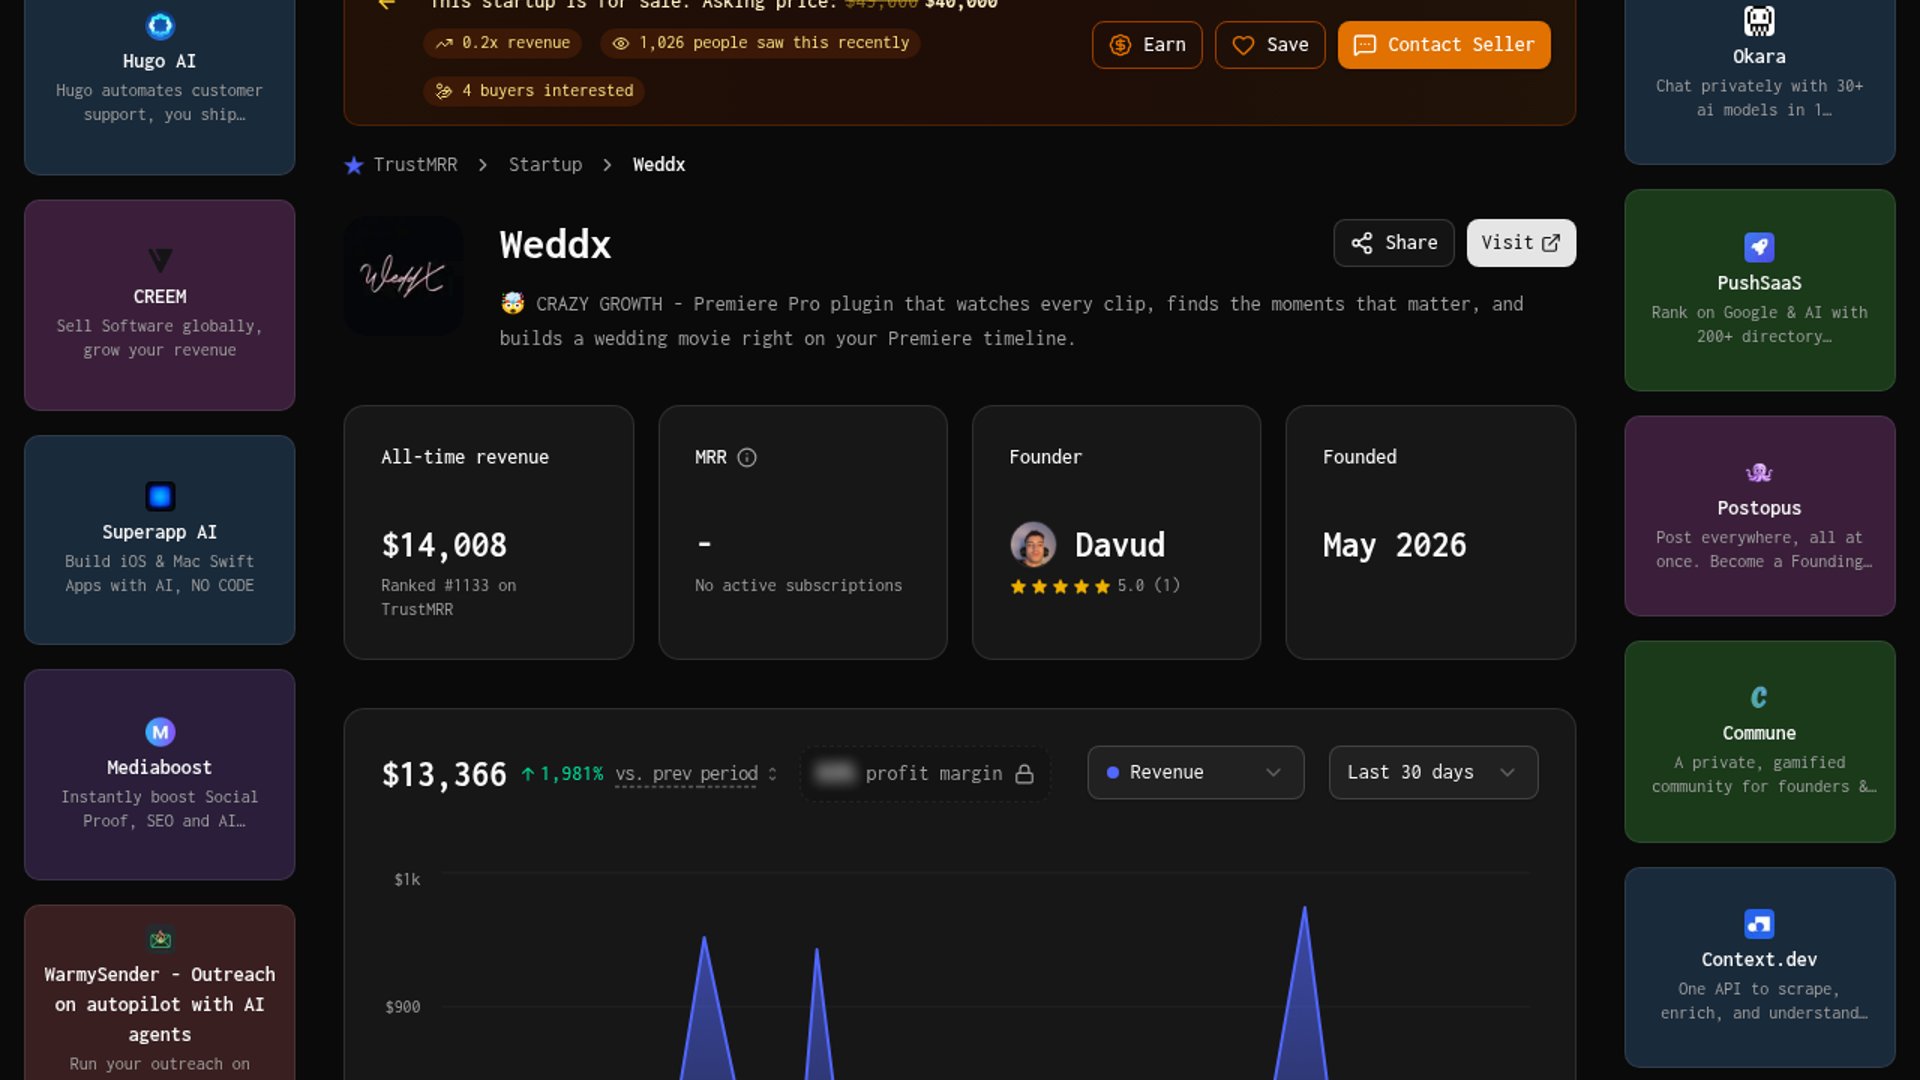
Task: Click the CREEM logo icon
Action: pyautogui.click(x=160, y=261)
